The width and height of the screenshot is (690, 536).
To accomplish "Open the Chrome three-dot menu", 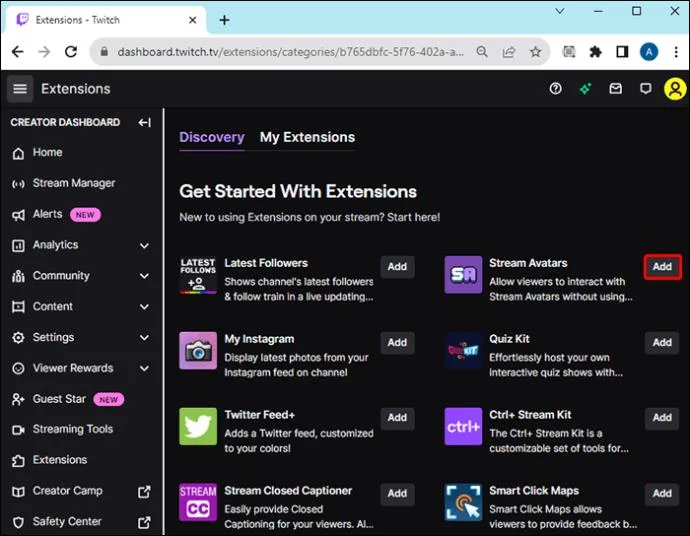I will click(676, 52).
